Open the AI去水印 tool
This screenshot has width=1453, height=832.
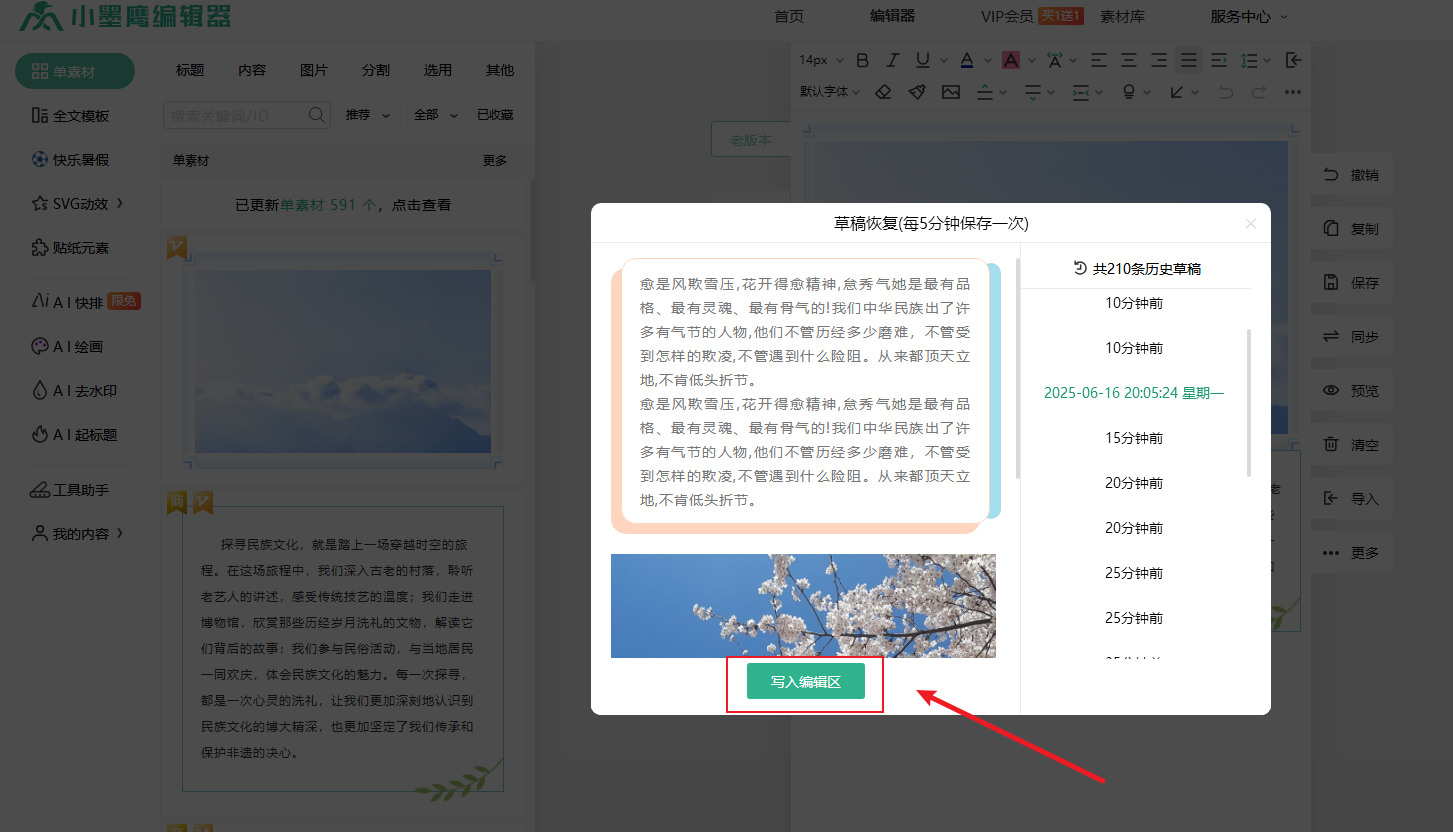click(74, 390)
